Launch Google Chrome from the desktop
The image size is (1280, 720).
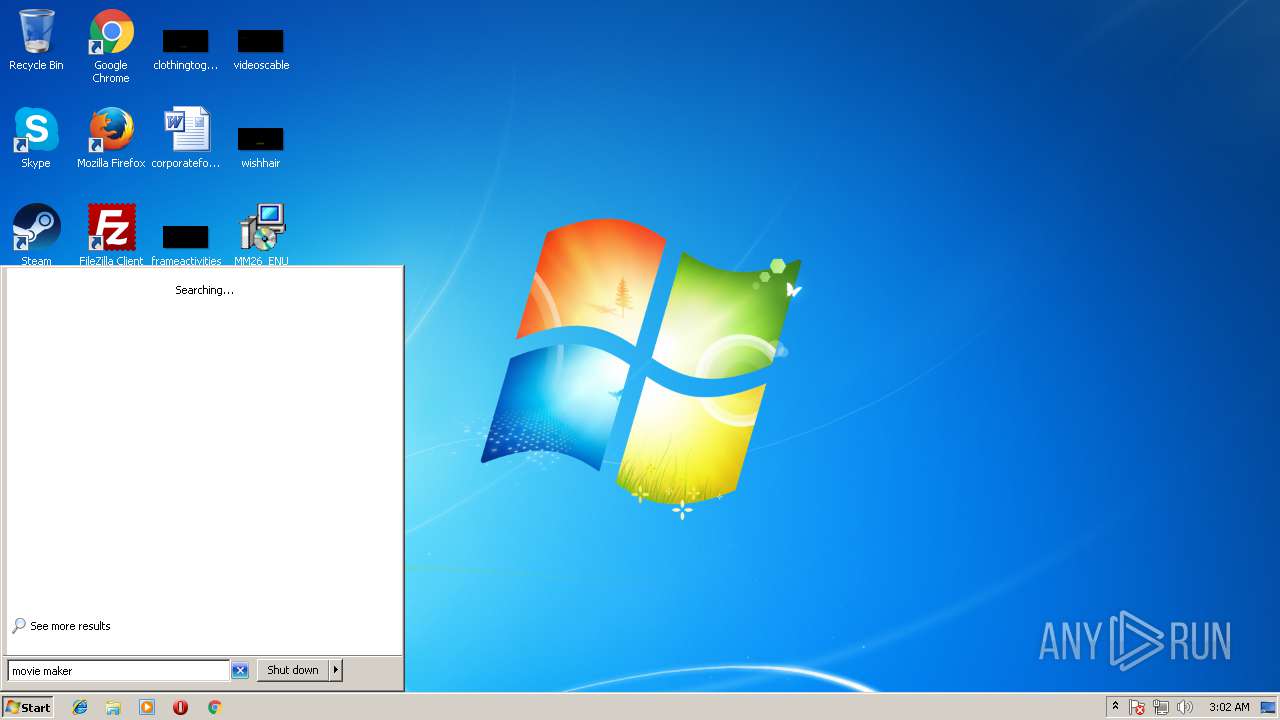click(111, 46)
